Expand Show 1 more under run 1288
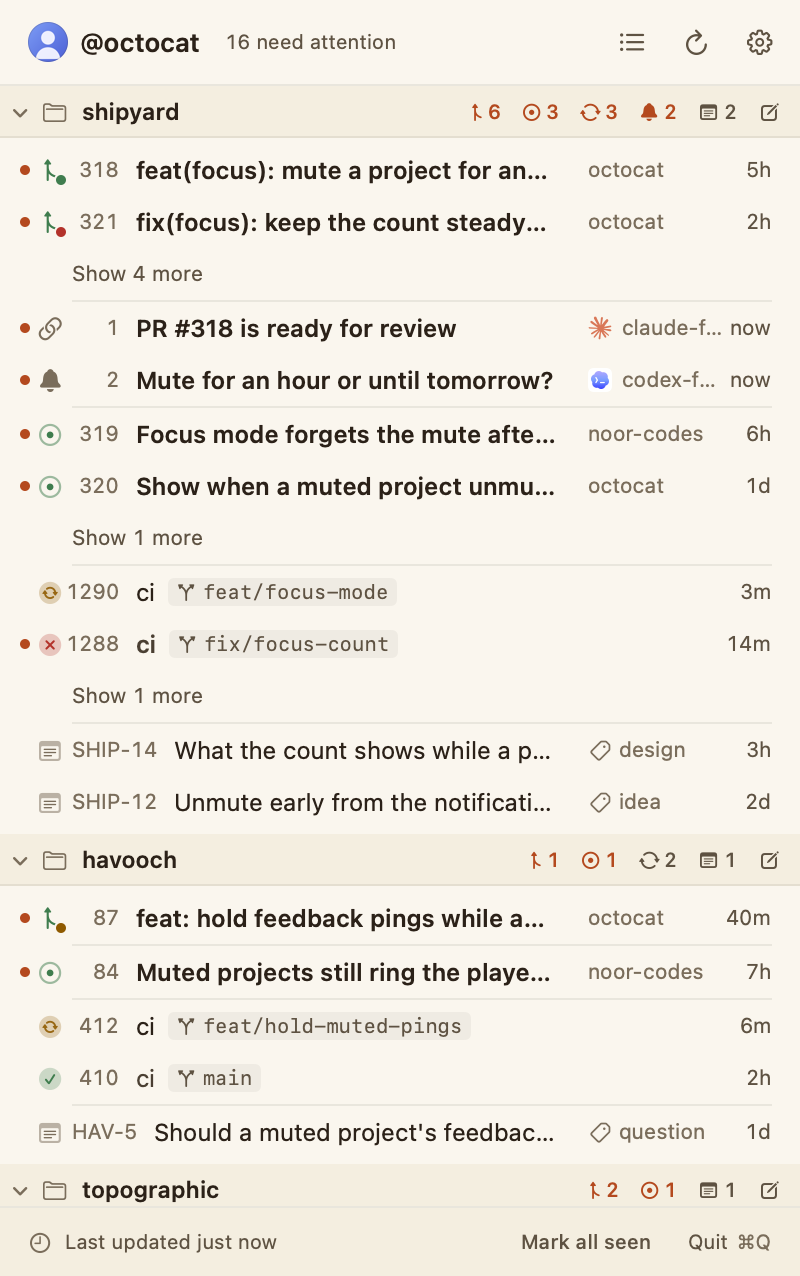The width and height of the screenshot is (800, 1276). click(137, 696)
